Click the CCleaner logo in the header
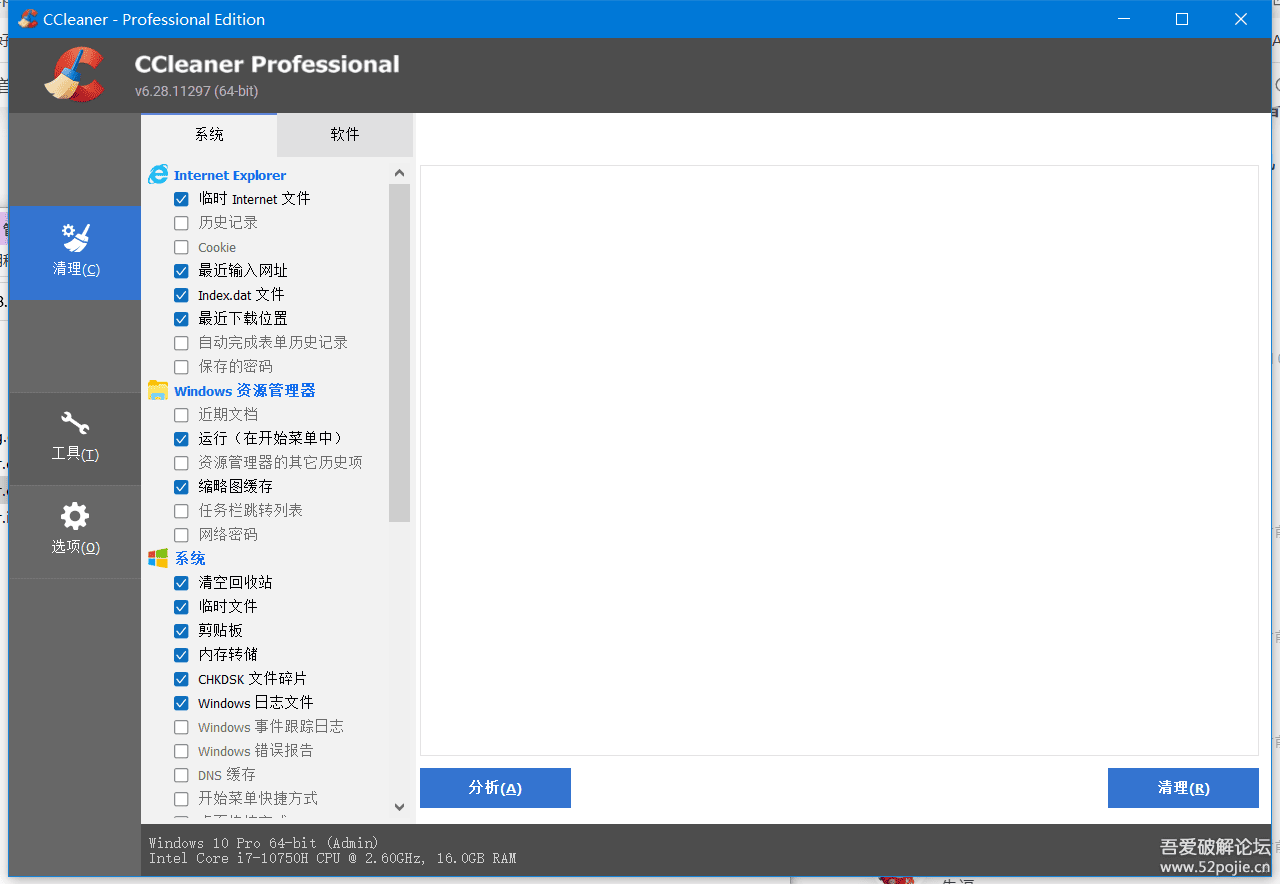 (x=74, y=75)
